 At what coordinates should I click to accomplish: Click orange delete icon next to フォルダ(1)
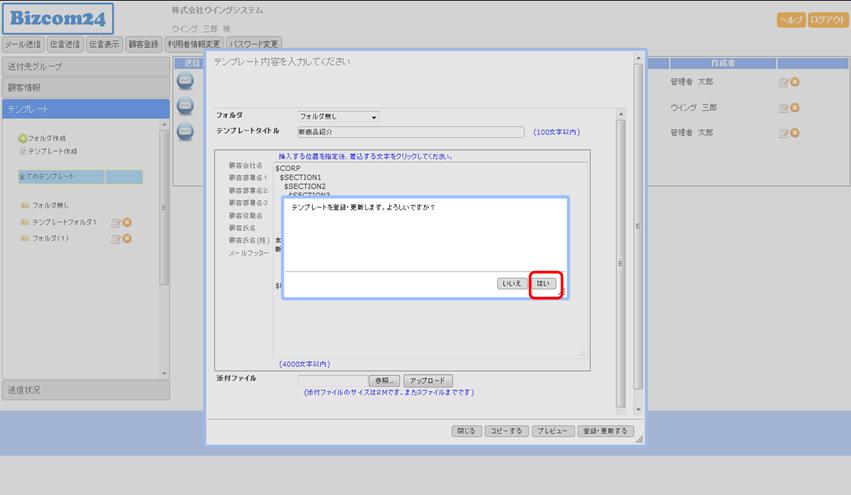click(x=127, y=238)
